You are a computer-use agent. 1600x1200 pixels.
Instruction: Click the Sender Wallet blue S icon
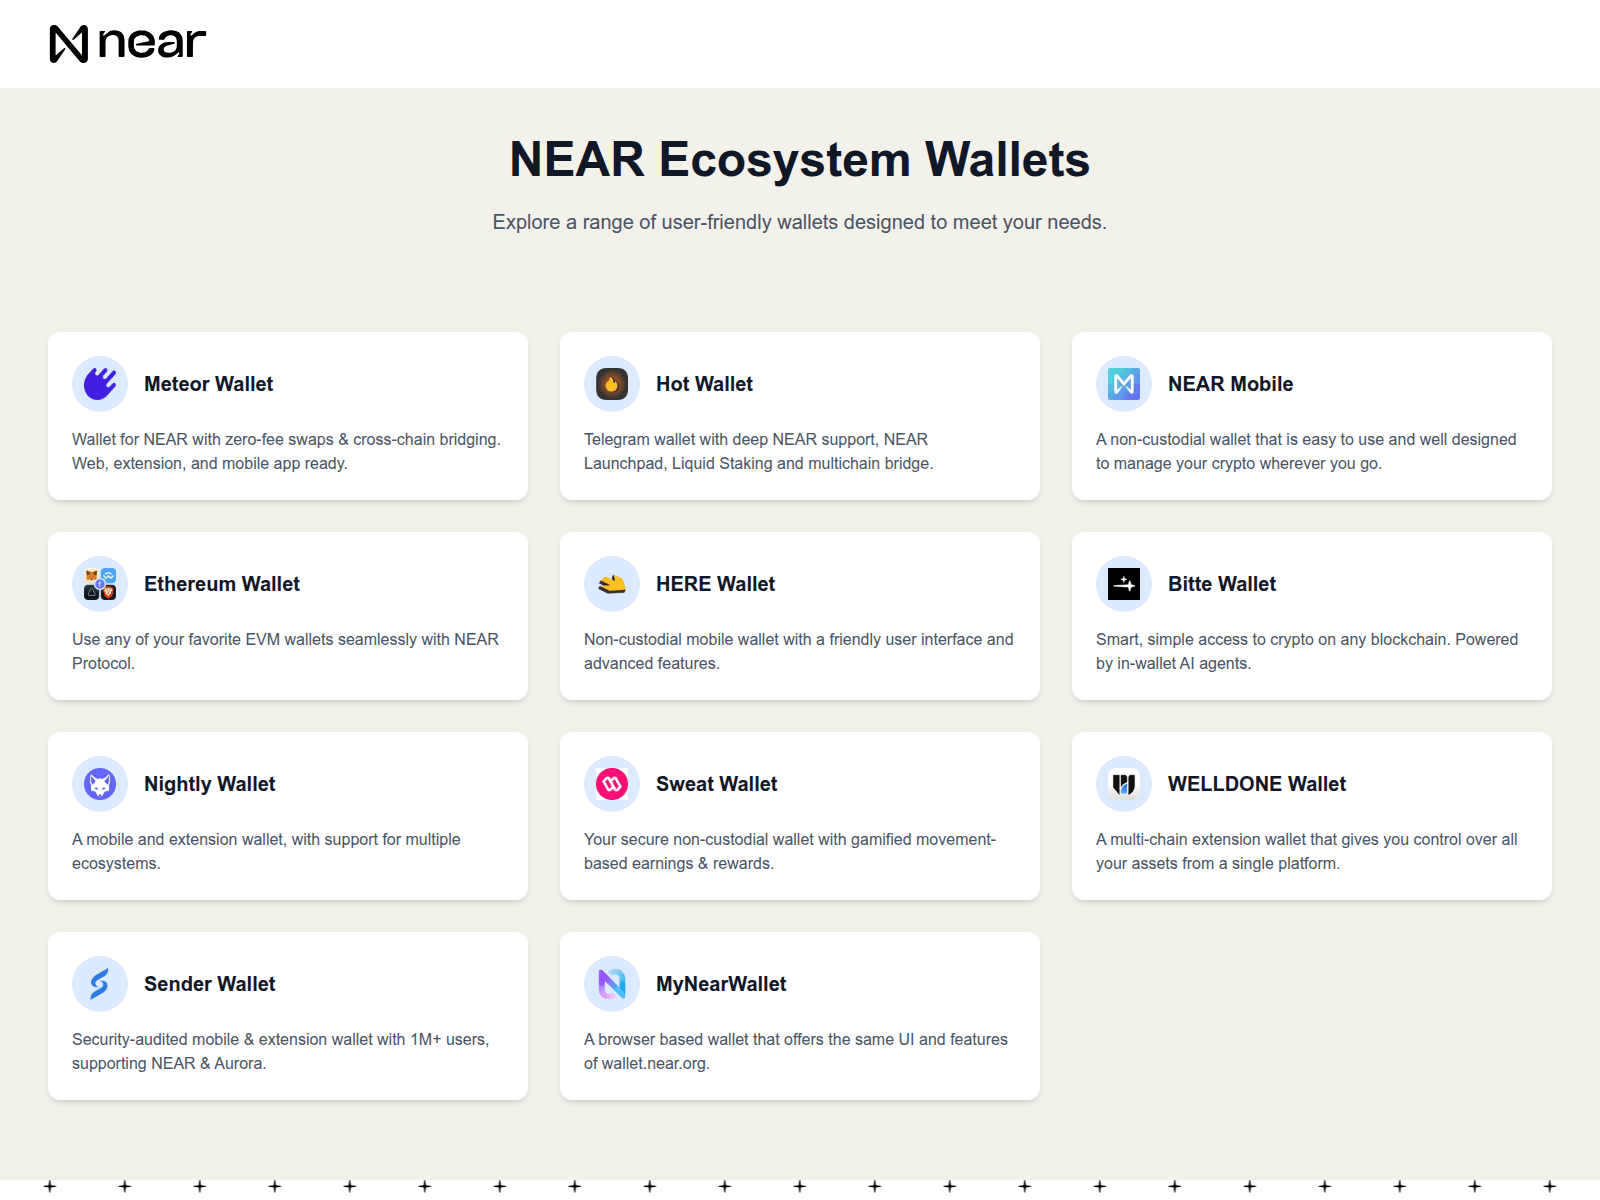click(x=100, y=984)
